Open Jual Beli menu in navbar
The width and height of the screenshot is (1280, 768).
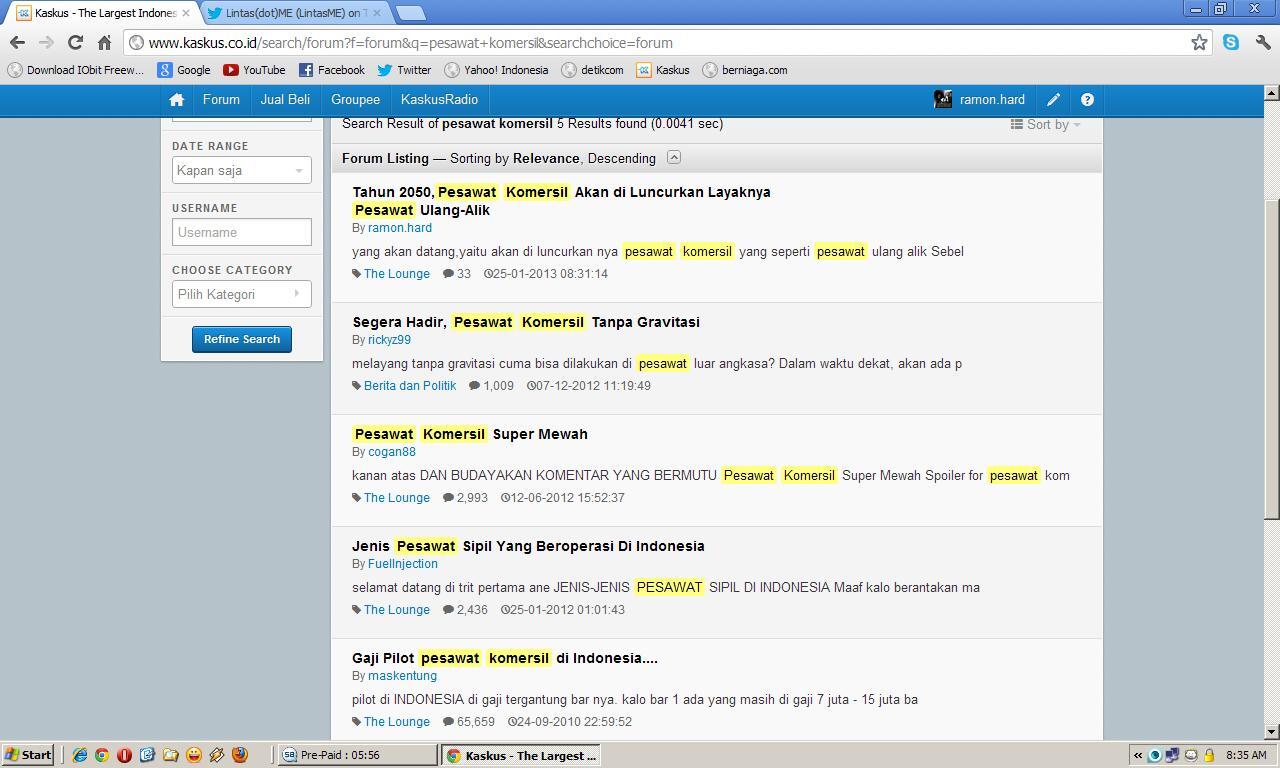(x=285, y=99)
